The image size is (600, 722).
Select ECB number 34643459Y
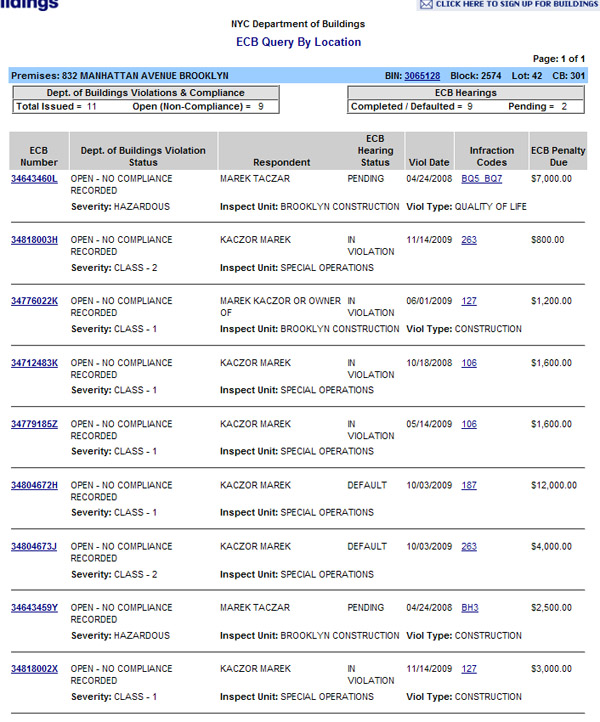35,608
